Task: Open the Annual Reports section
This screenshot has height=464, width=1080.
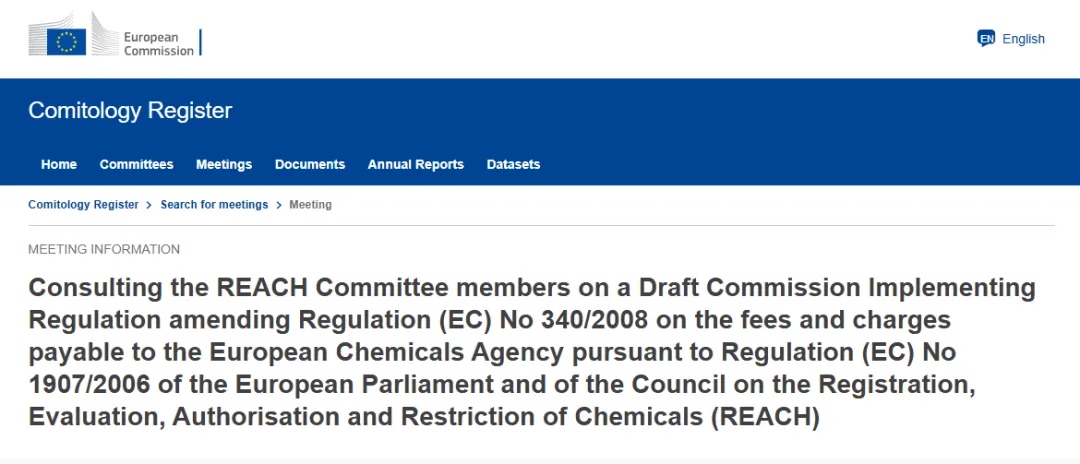Action: click(x=415, y=165)
